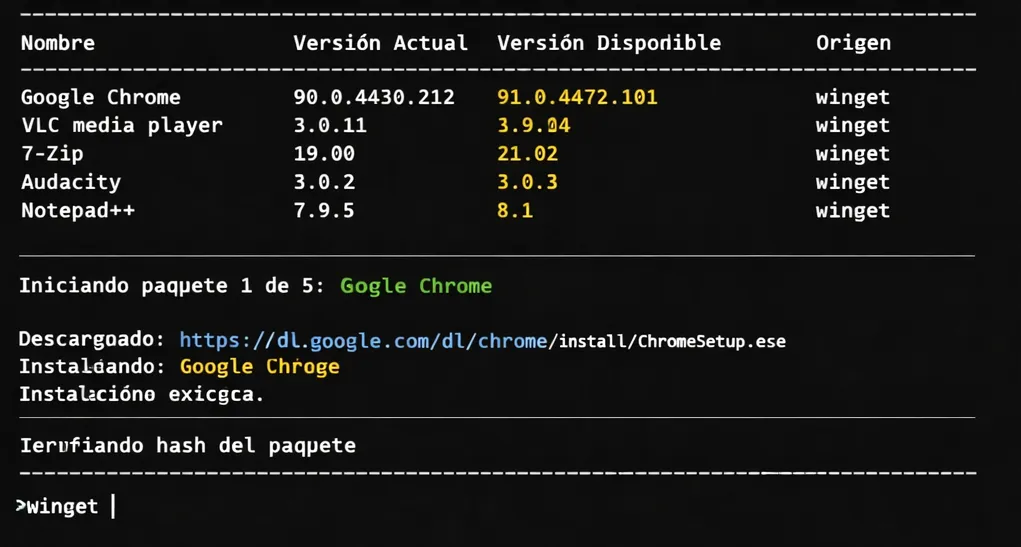
Task: Select the VLC media player row name
Action: [122, 125]
